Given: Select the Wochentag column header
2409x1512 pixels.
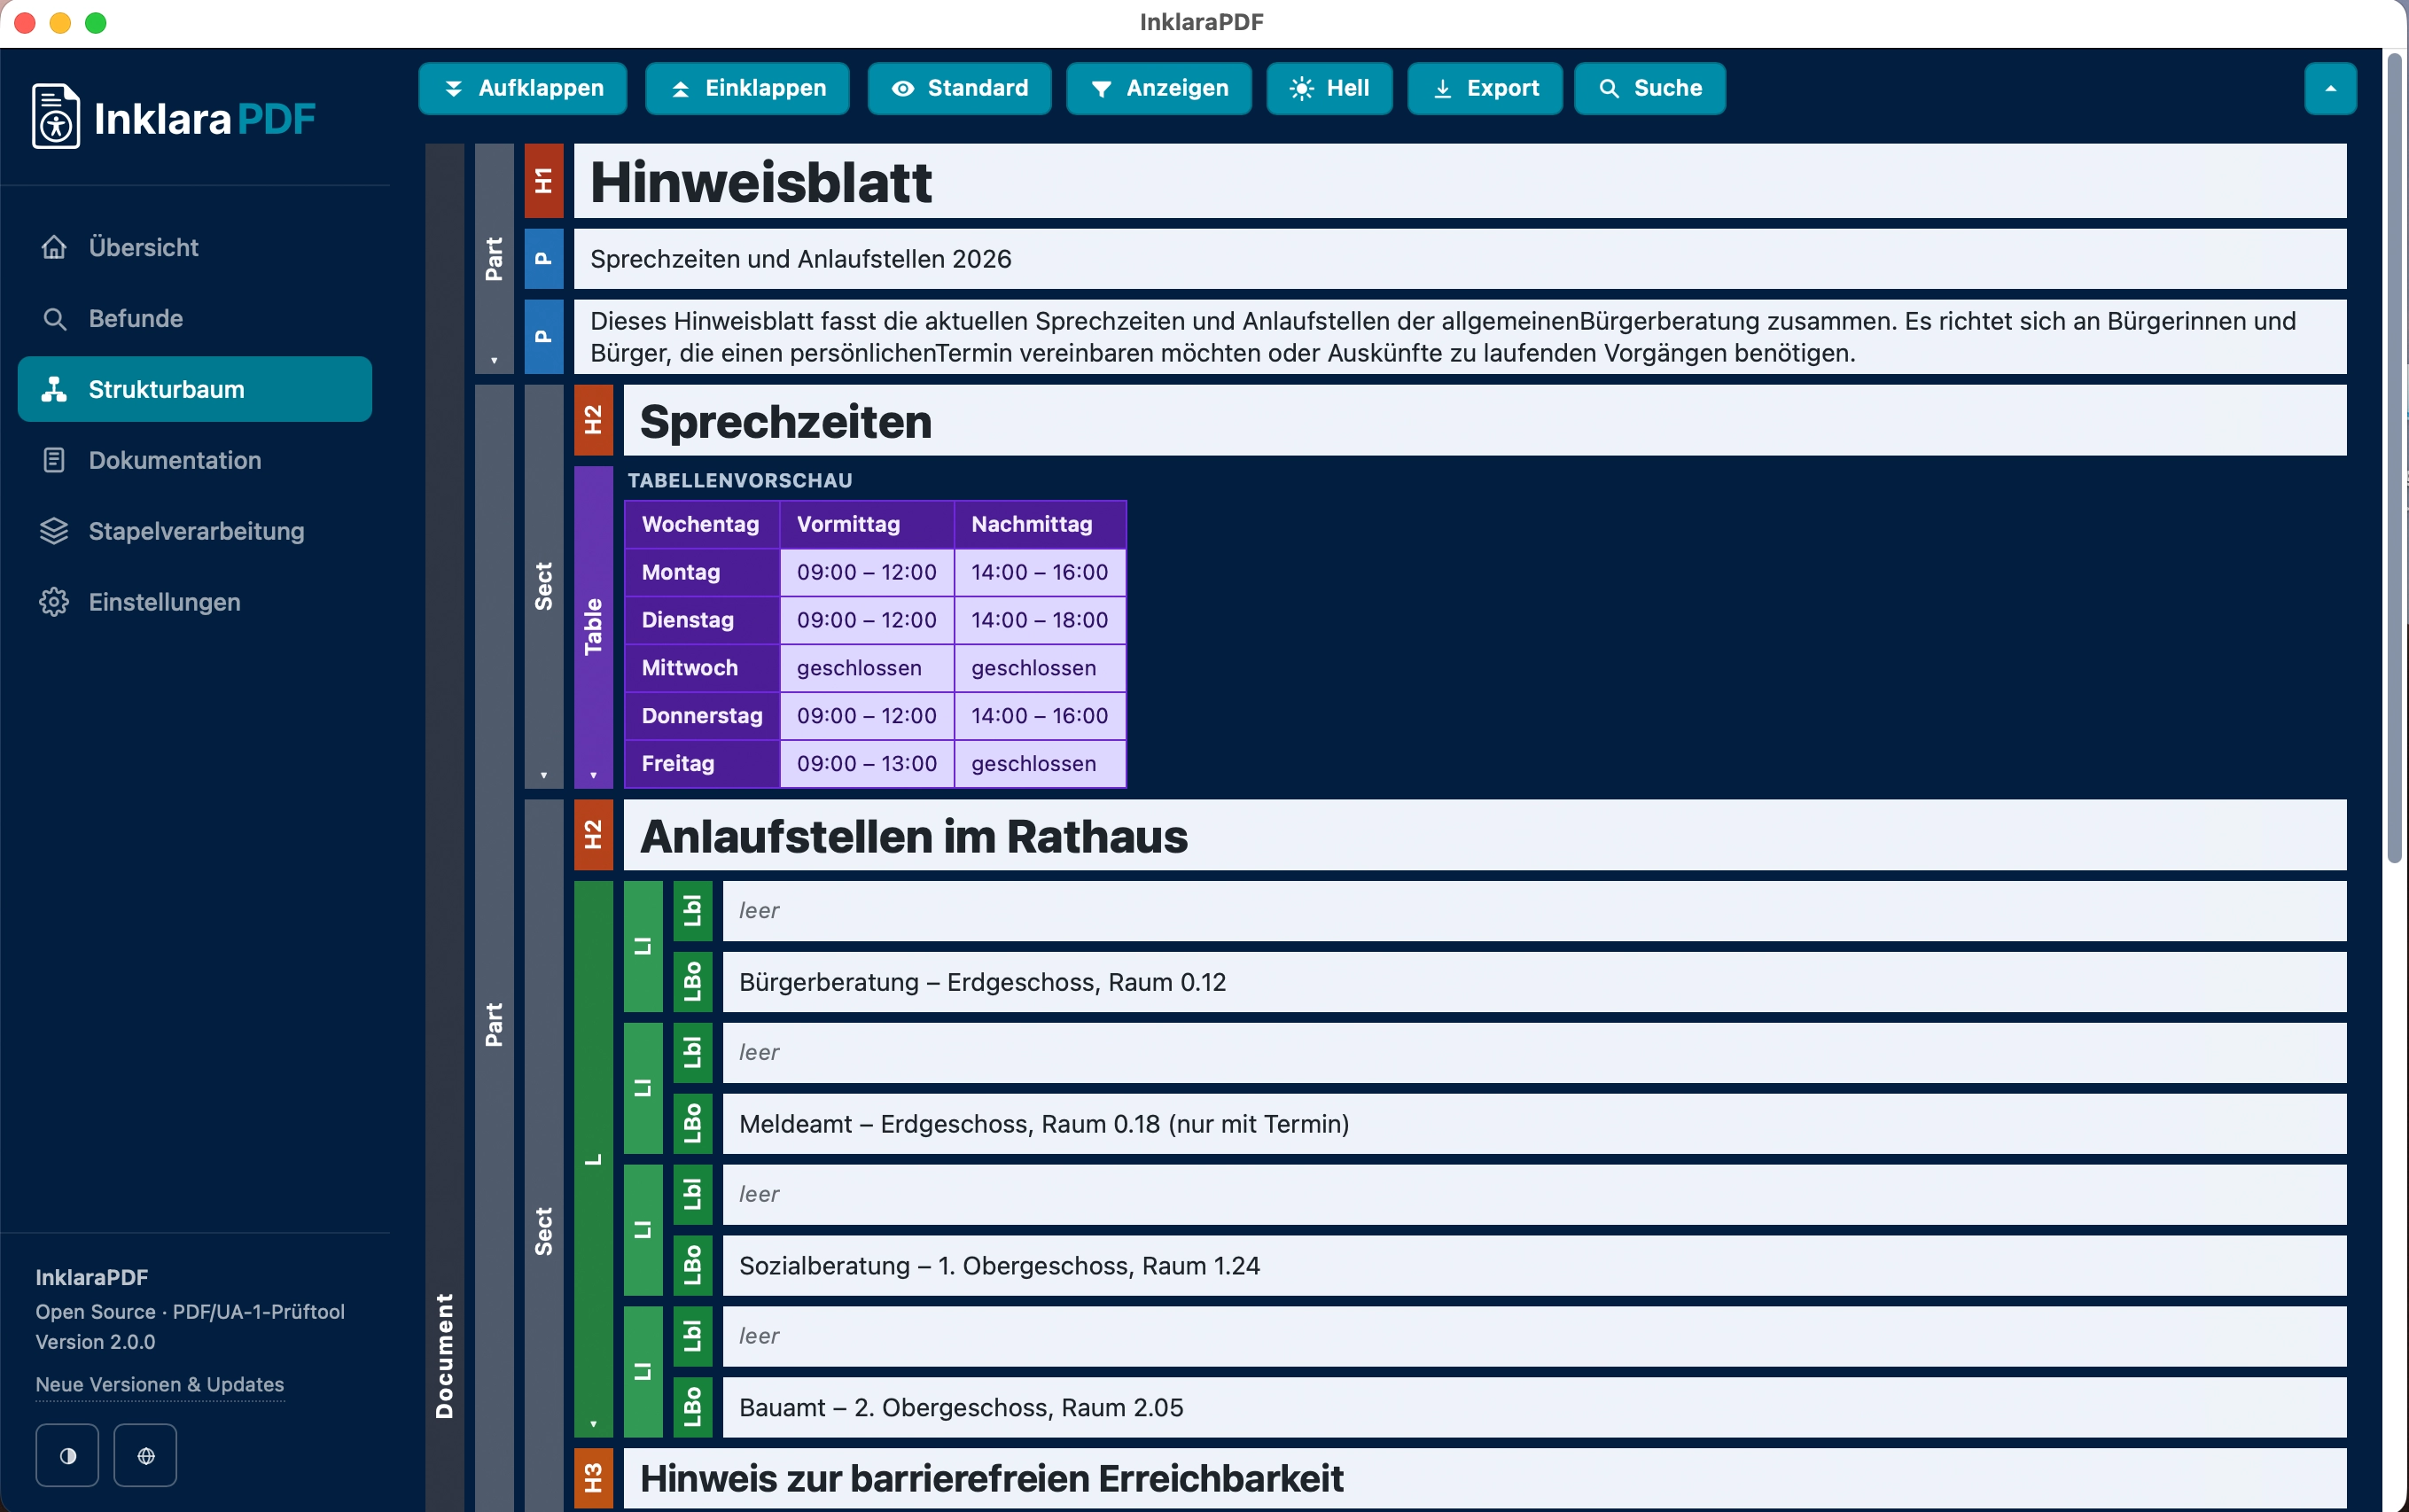Looking at the screenshot, I should [702, 524].
